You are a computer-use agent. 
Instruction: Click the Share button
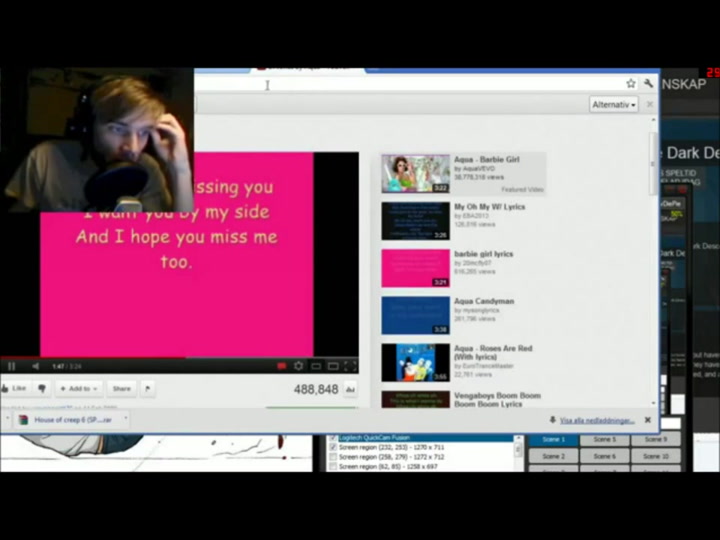[121, 388]
